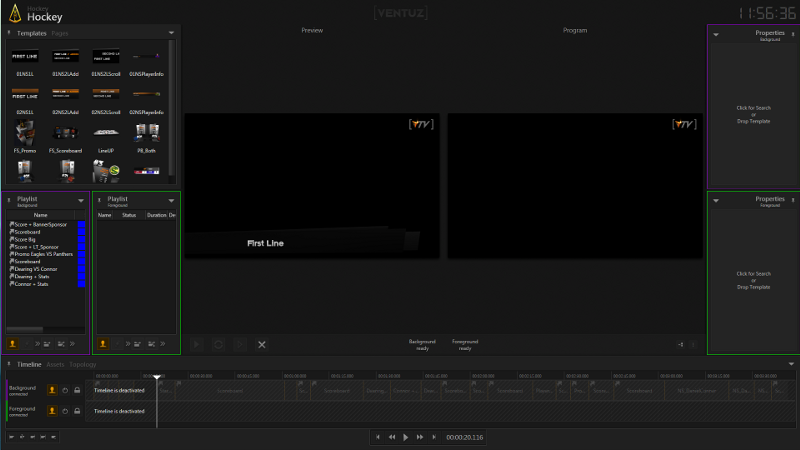This screenshot has width=800, height=450.
Task: Select Promo Eagles VS Panthers playlist item
Action: (43, 254)
